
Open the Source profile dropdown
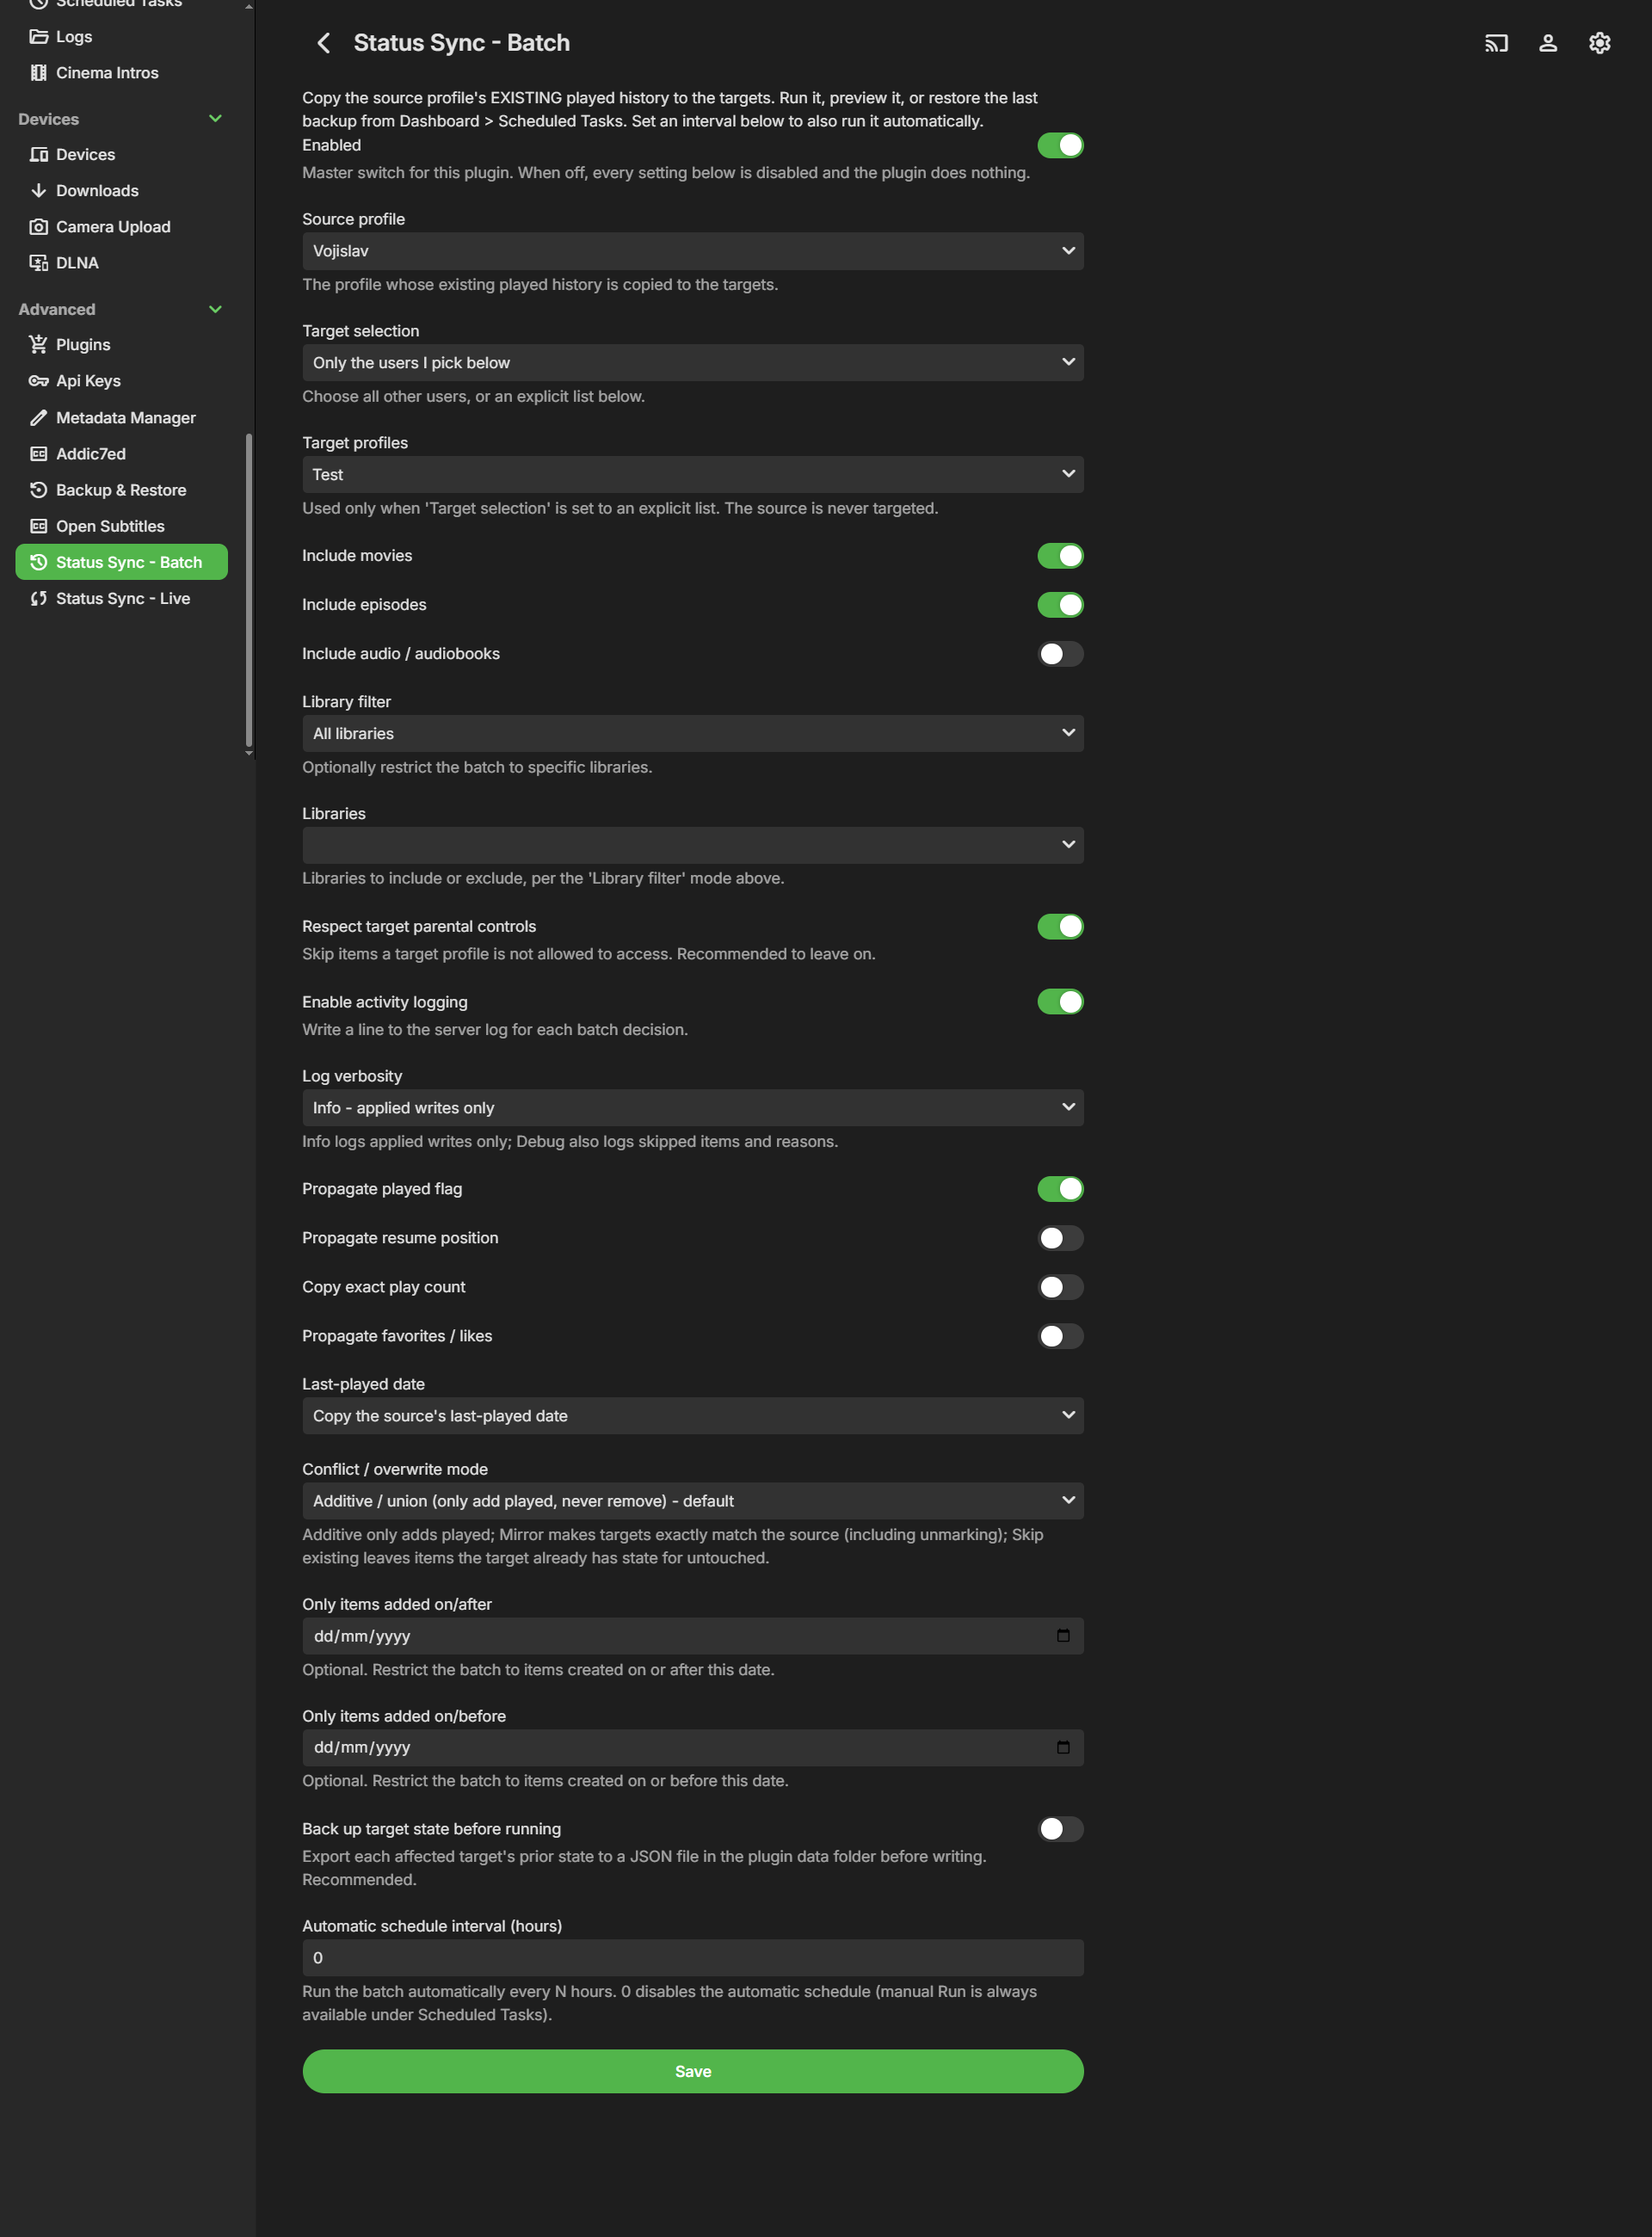[693, 251]
